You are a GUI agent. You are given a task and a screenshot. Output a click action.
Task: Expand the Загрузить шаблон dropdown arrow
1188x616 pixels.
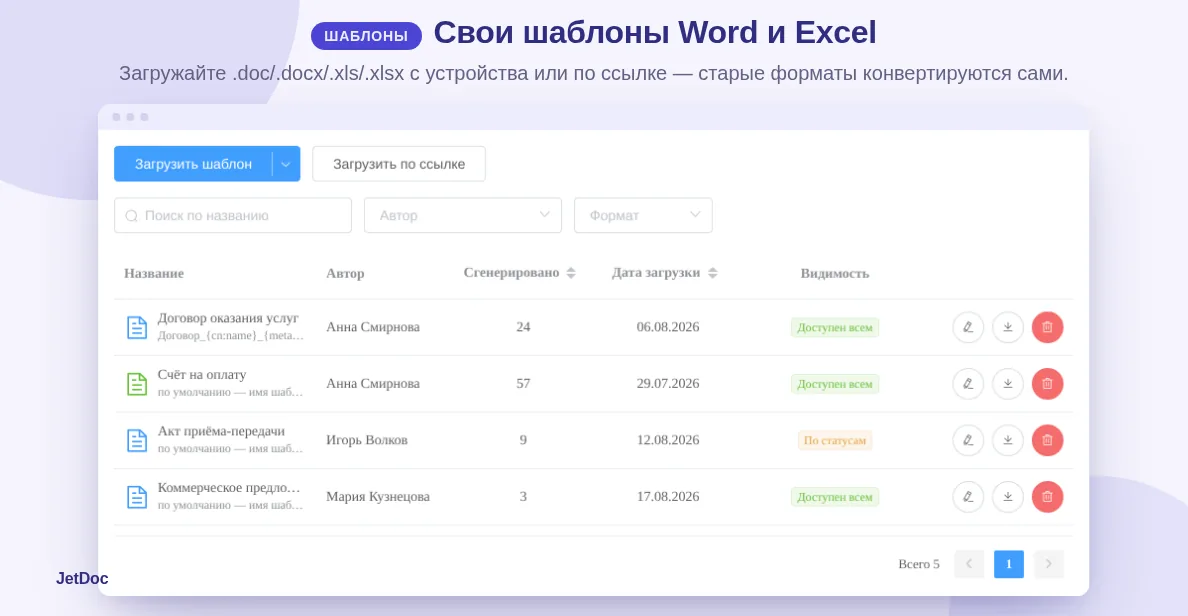click(286, 164)
